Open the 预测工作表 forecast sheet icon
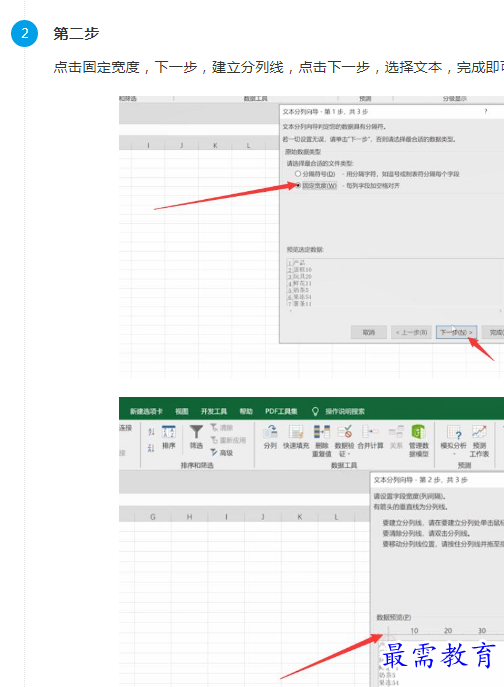504x687 pixels. tap(479, 432)
